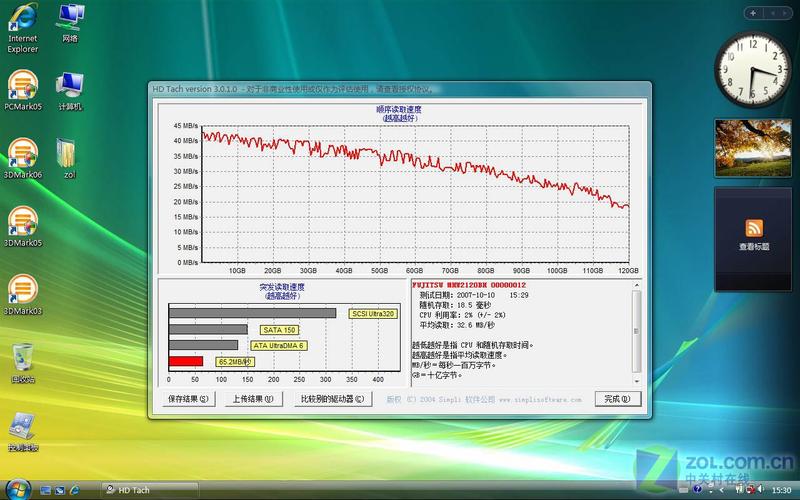Click the HD Tach taskbar button
This screenshot has width=800, height=500.
coord(149,490)
